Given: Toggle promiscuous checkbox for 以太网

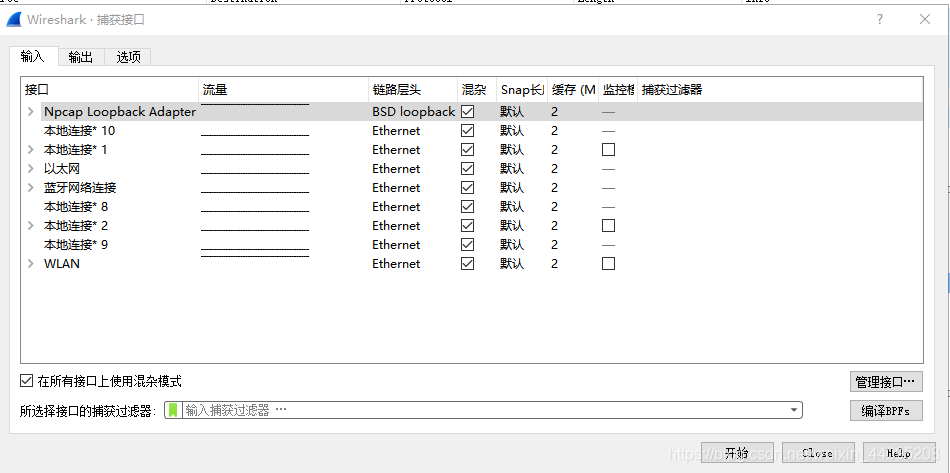Looking at the screenshot, I should point(468,168).
